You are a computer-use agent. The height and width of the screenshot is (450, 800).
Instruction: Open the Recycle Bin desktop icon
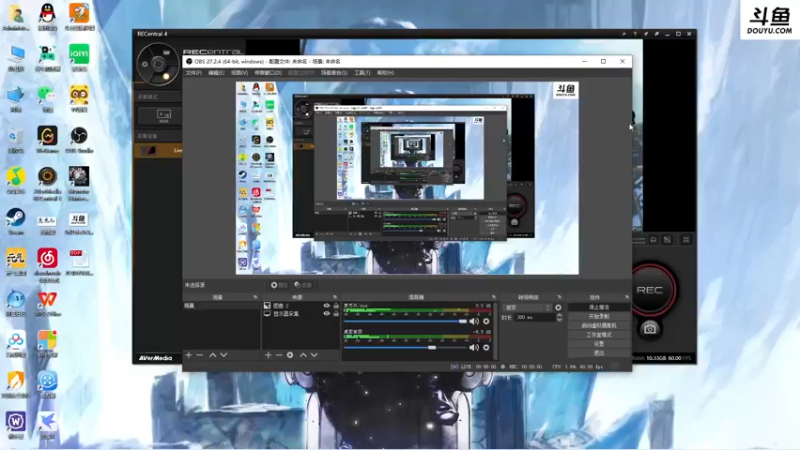click(x=16, y=140)
